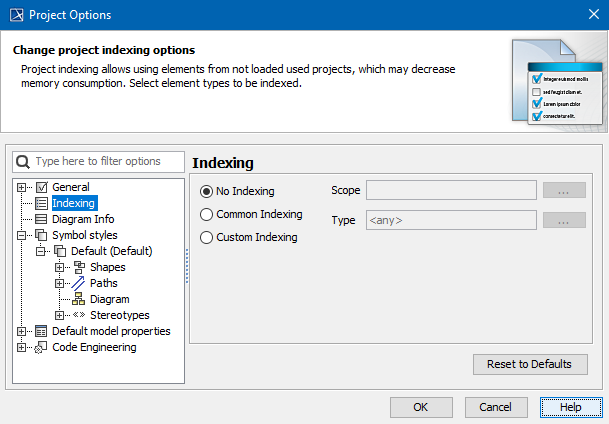This screenshot has width=609, height=424.
Task: Click the Symbol styles icon
Action: tap(42, 235)
